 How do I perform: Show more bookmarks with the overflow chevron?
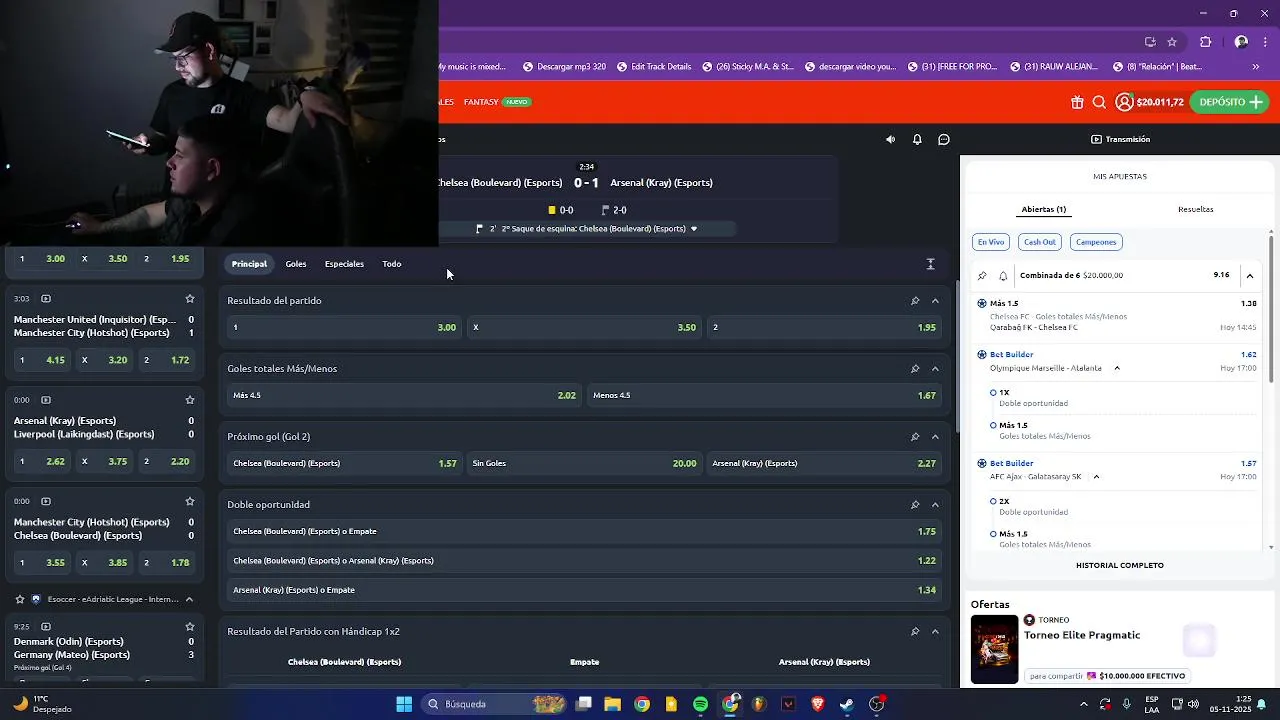click(1256, 67)
